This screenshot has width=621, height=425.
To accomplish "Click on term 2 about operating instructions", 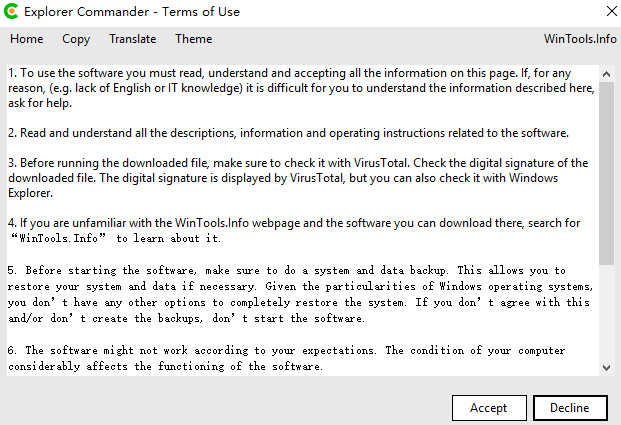I will (288, 133).
